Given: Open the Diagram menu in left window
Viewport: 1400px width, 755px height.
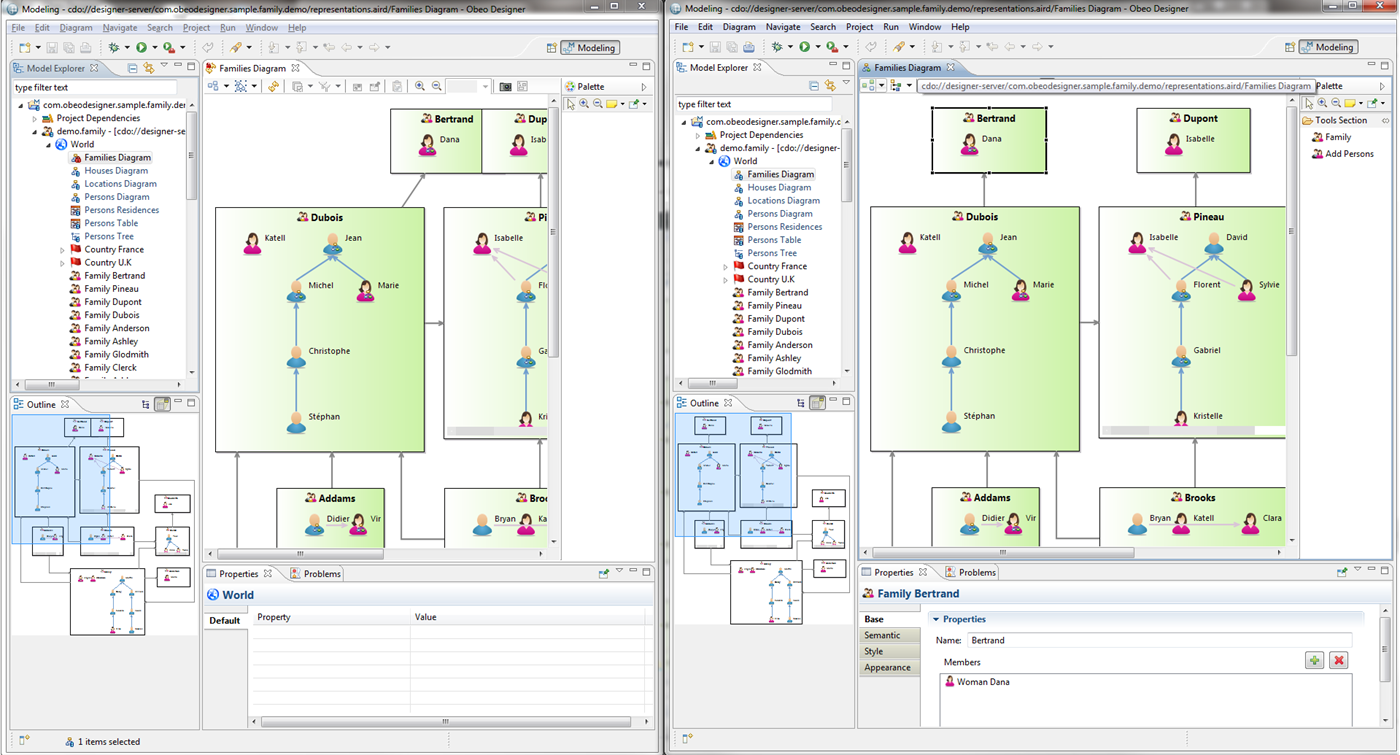Looking at the screenshot, I should coord(76,28).
